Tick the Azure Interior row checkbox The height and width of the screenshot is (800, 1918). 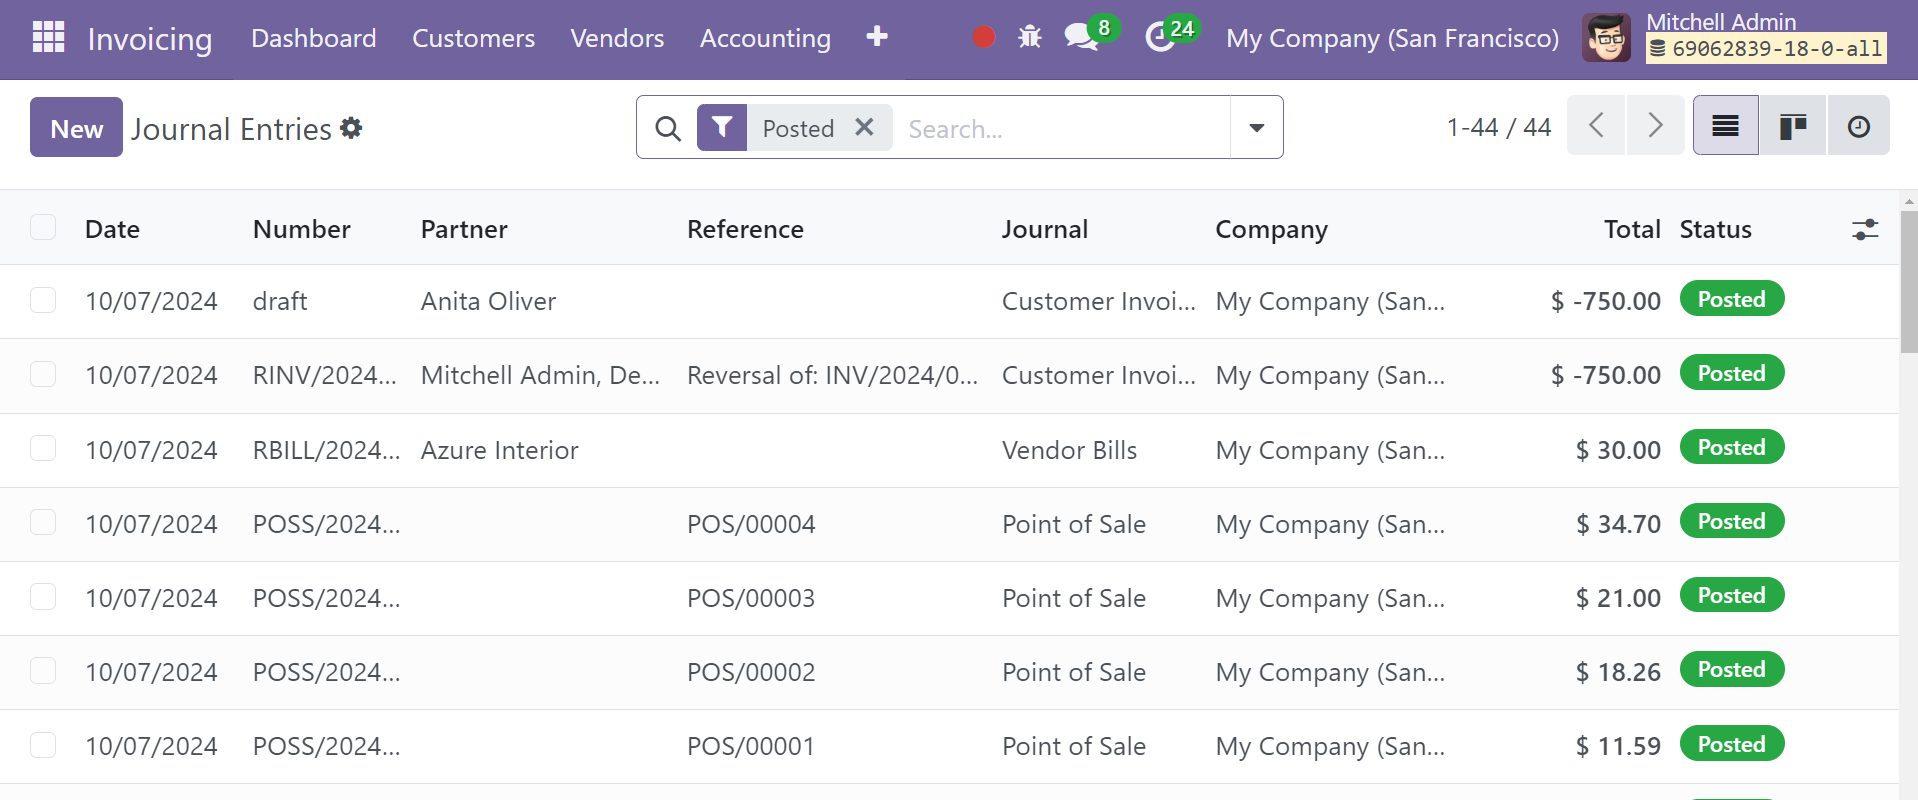coord(43,449)
